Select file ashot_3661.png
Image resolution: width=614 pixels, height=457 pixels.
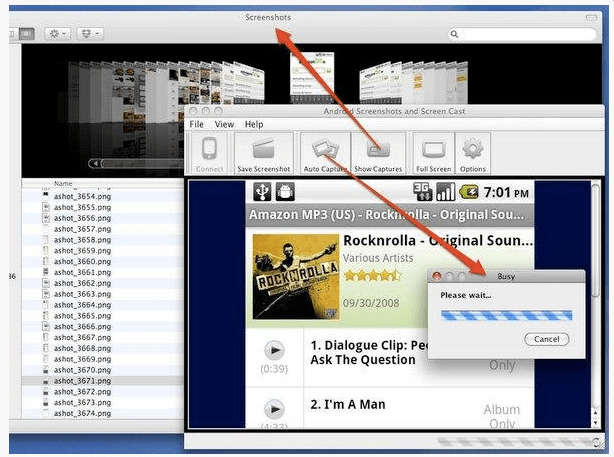coord(82,272)
